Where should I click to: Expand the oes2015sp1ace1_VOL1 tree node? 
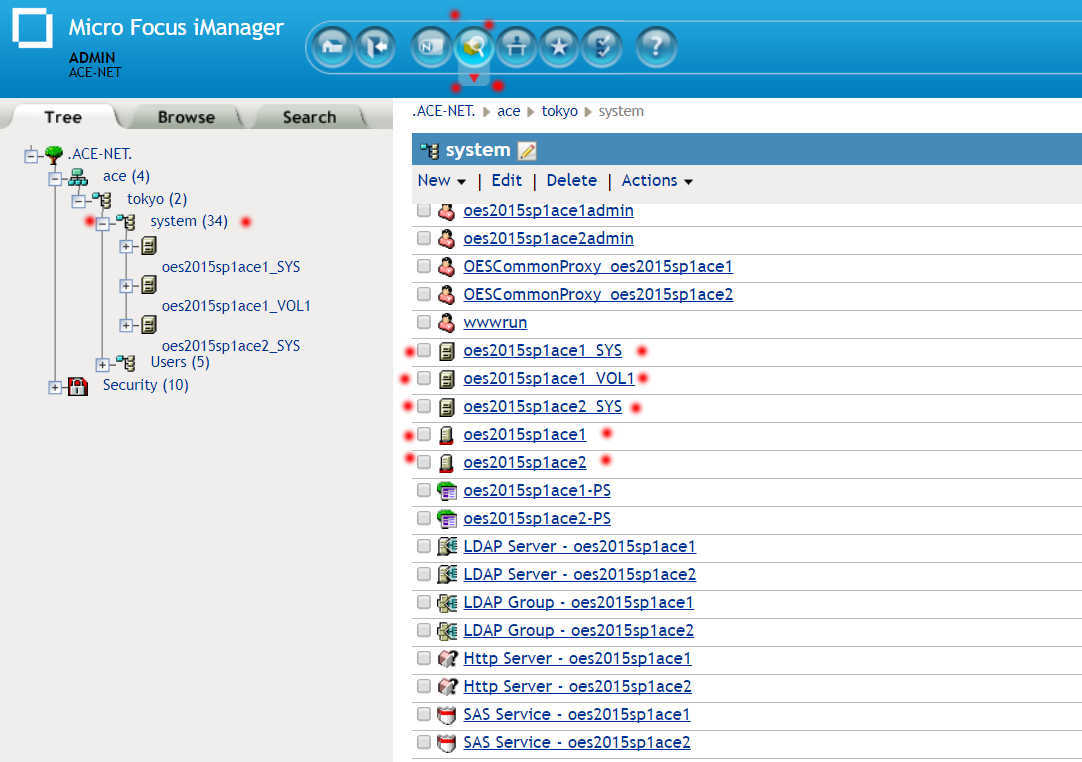pyautogui.click(x=126, y=286)
